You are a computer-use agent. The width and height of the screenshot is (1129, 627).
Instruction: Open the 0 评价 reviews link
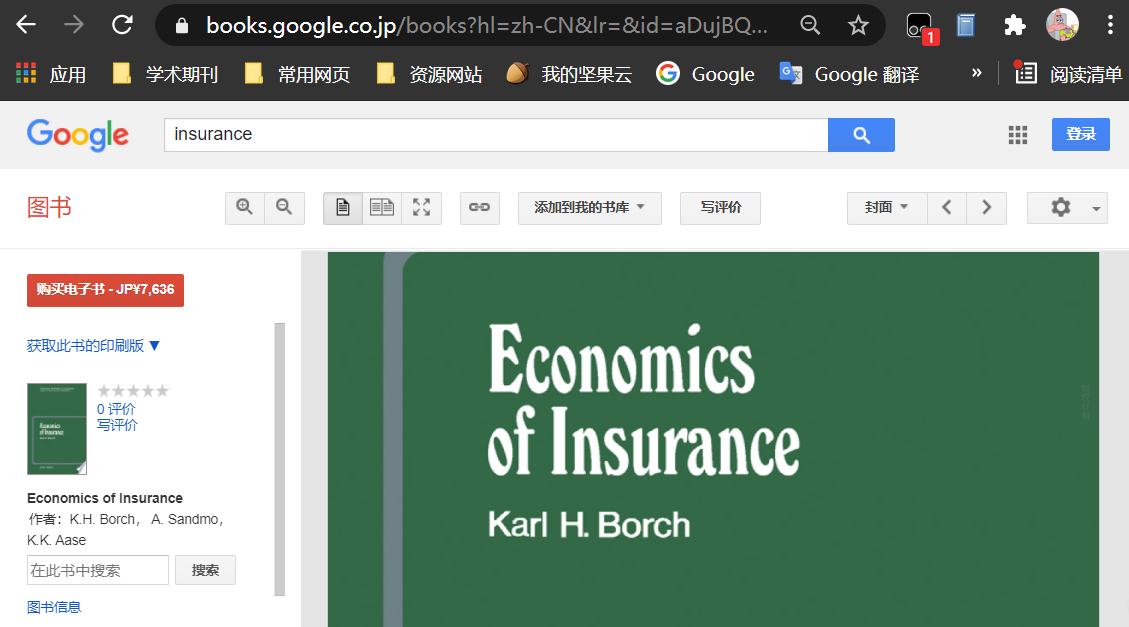point(116,409)
